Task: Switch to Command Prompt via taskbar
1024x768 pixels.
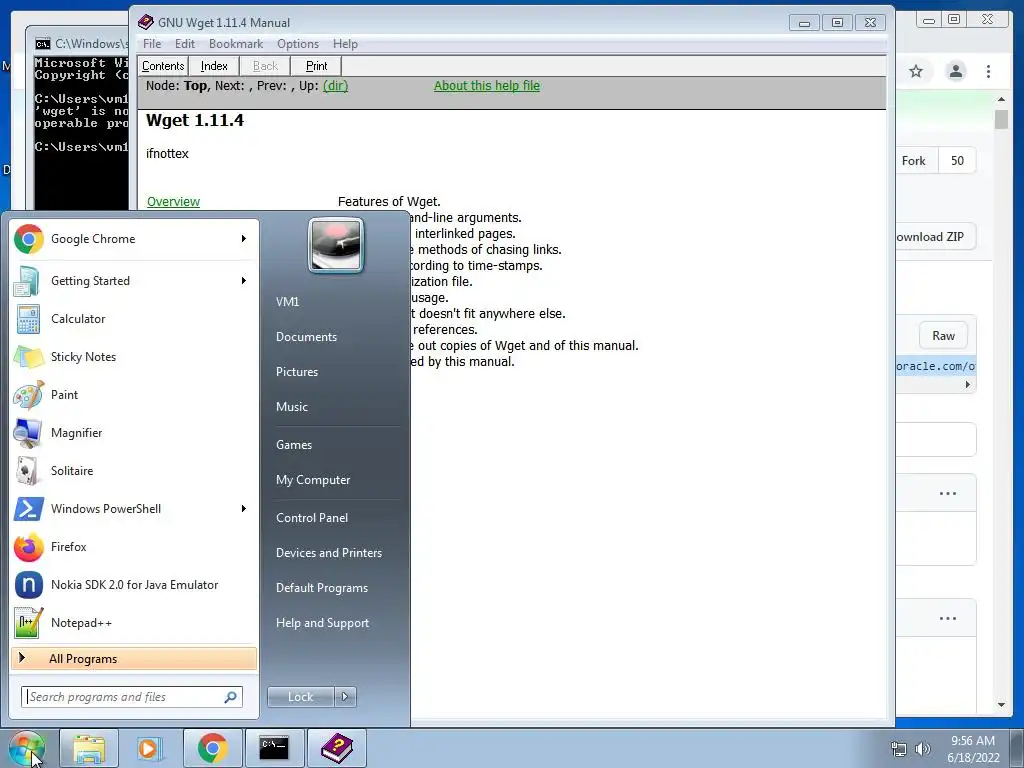Action: [274, 748]
